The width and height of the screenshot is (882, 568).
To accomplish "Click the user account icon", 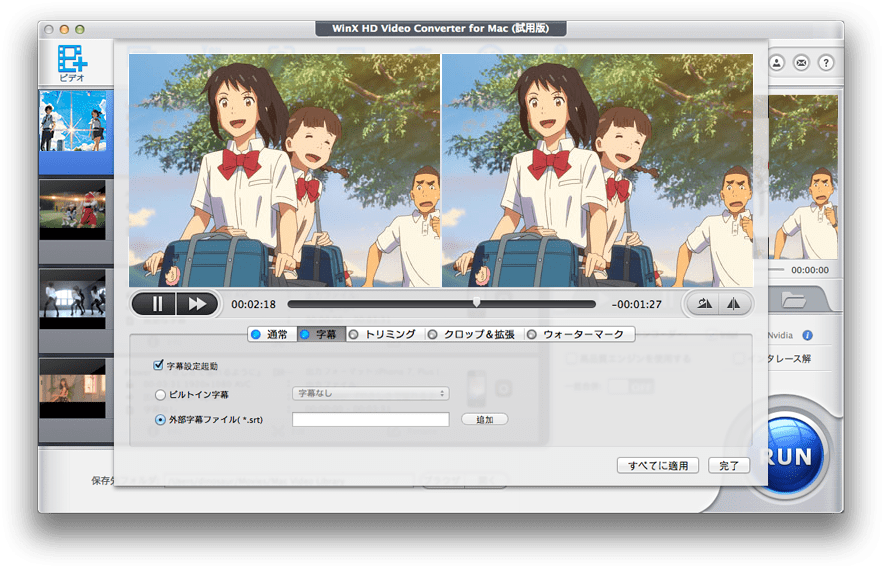I will 778,62.
